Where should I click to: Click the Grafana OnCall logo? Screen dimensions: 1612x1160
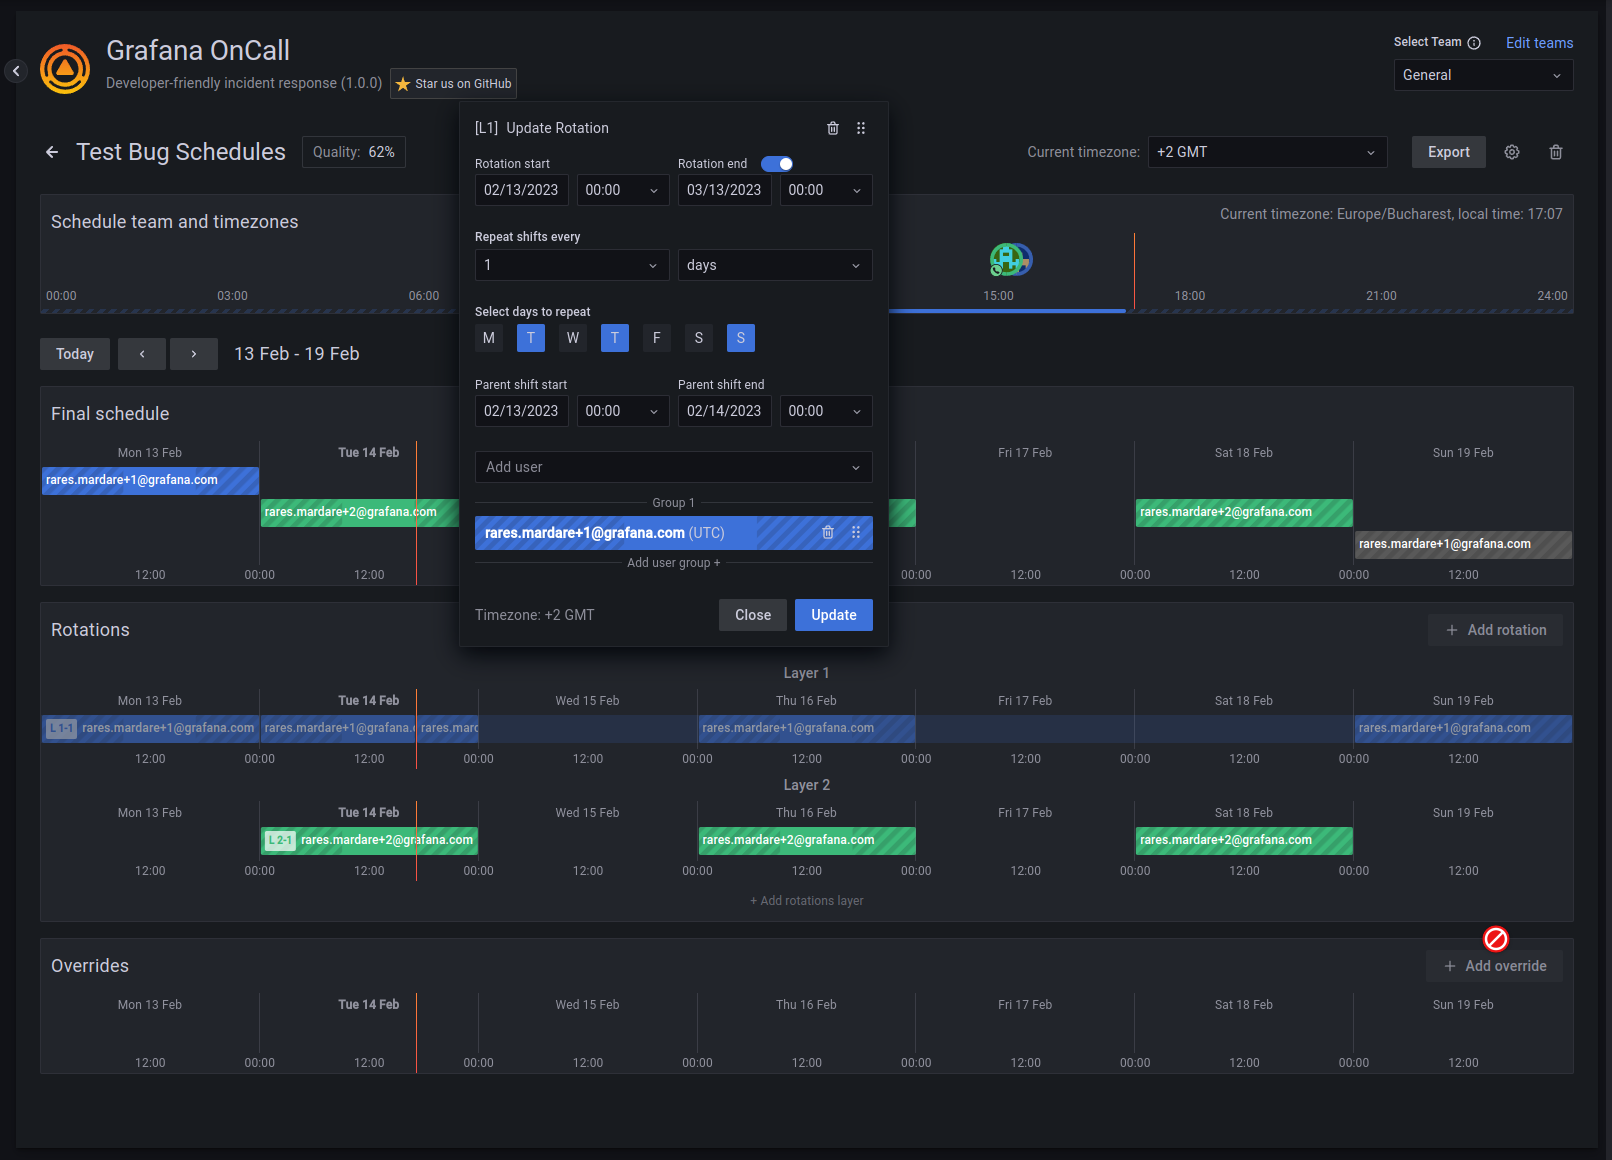64,68
